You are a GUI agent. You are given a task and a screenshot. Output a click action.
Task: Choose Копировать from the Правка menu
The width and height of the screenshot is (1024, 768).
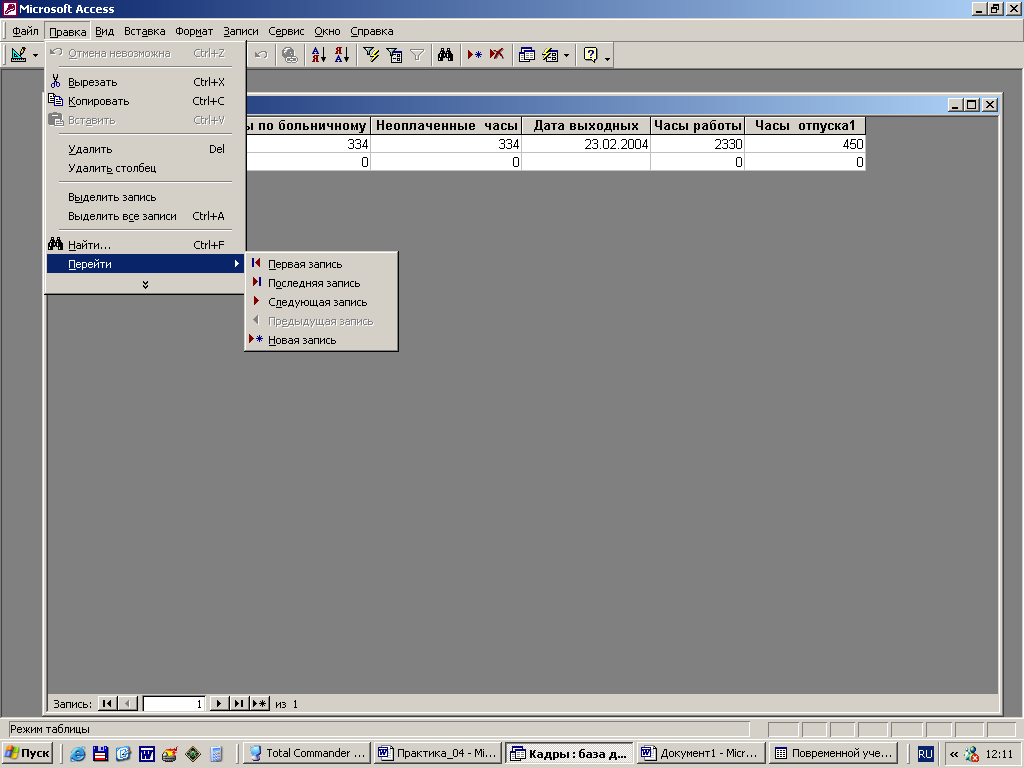(x=145, y=101)
